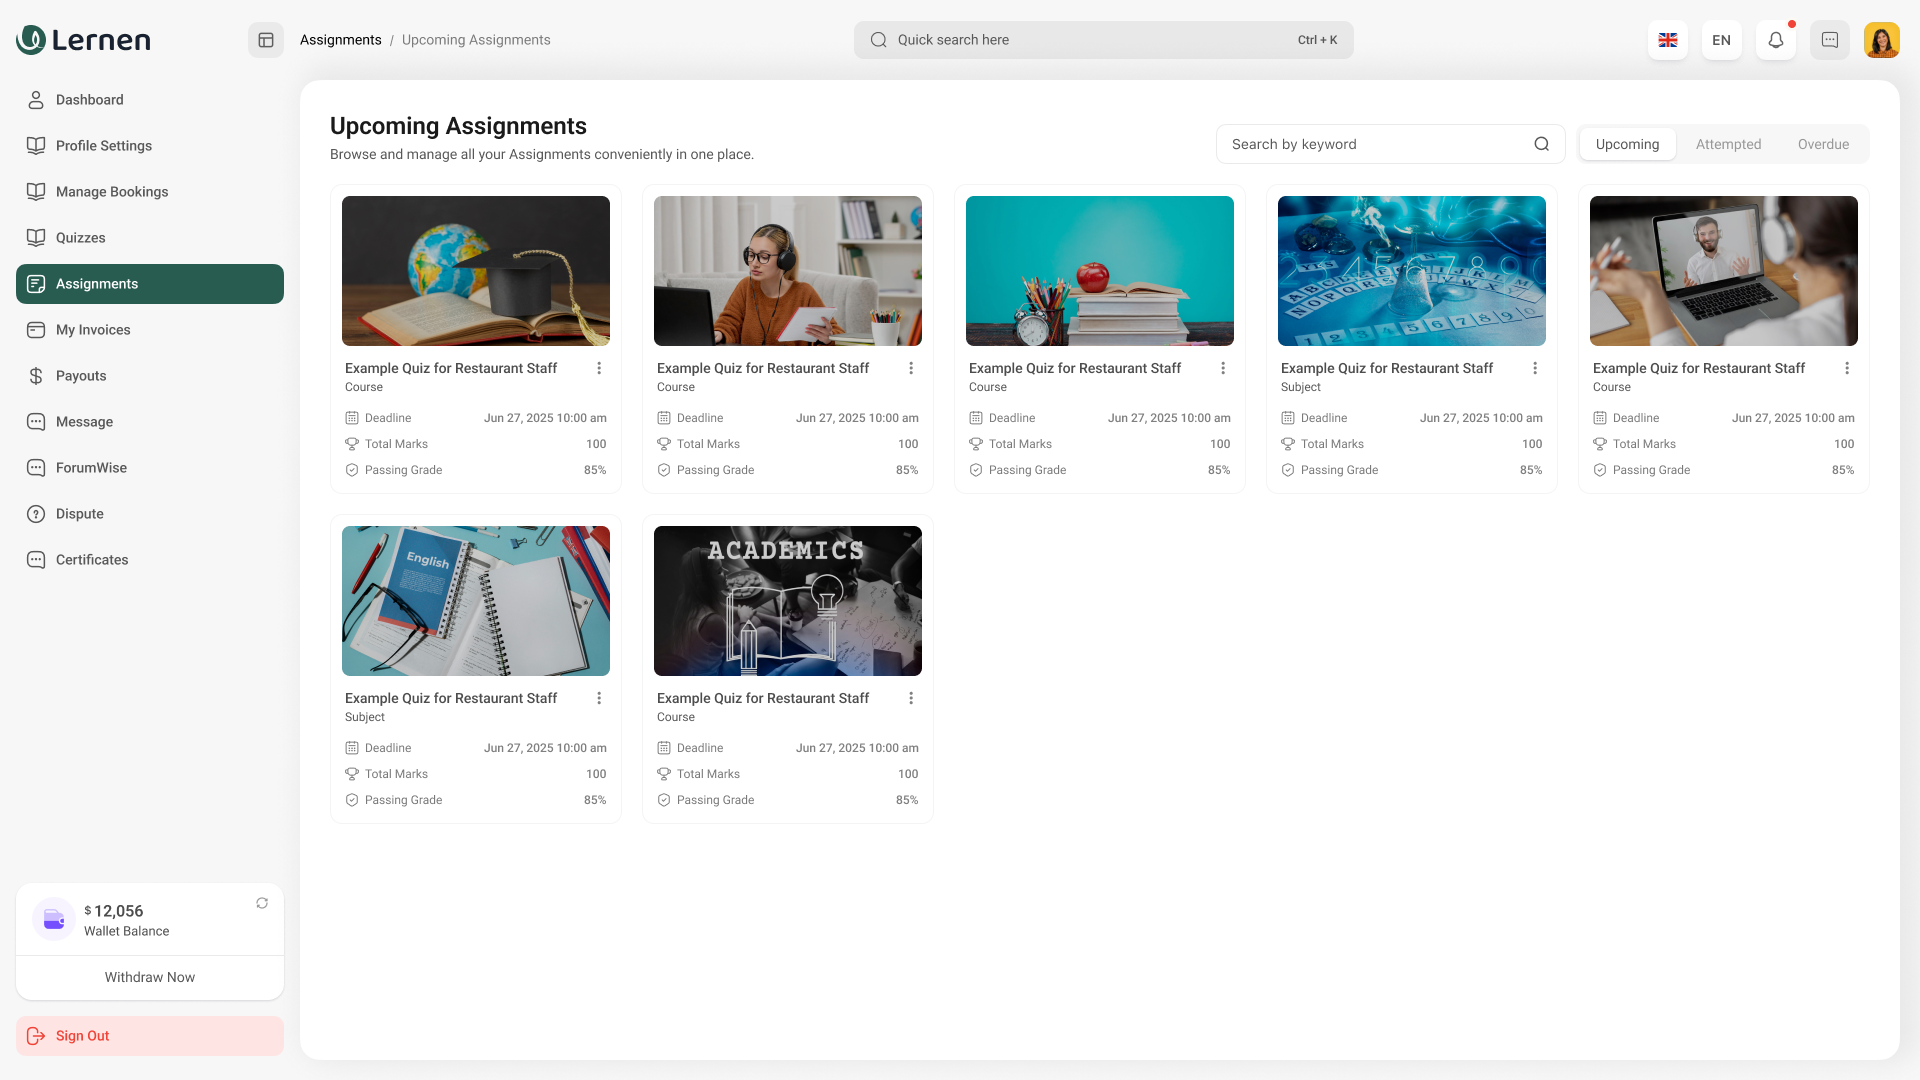Open the English notebook assignment thumbnail
Screen dimensions: 1920x1080
476,601
